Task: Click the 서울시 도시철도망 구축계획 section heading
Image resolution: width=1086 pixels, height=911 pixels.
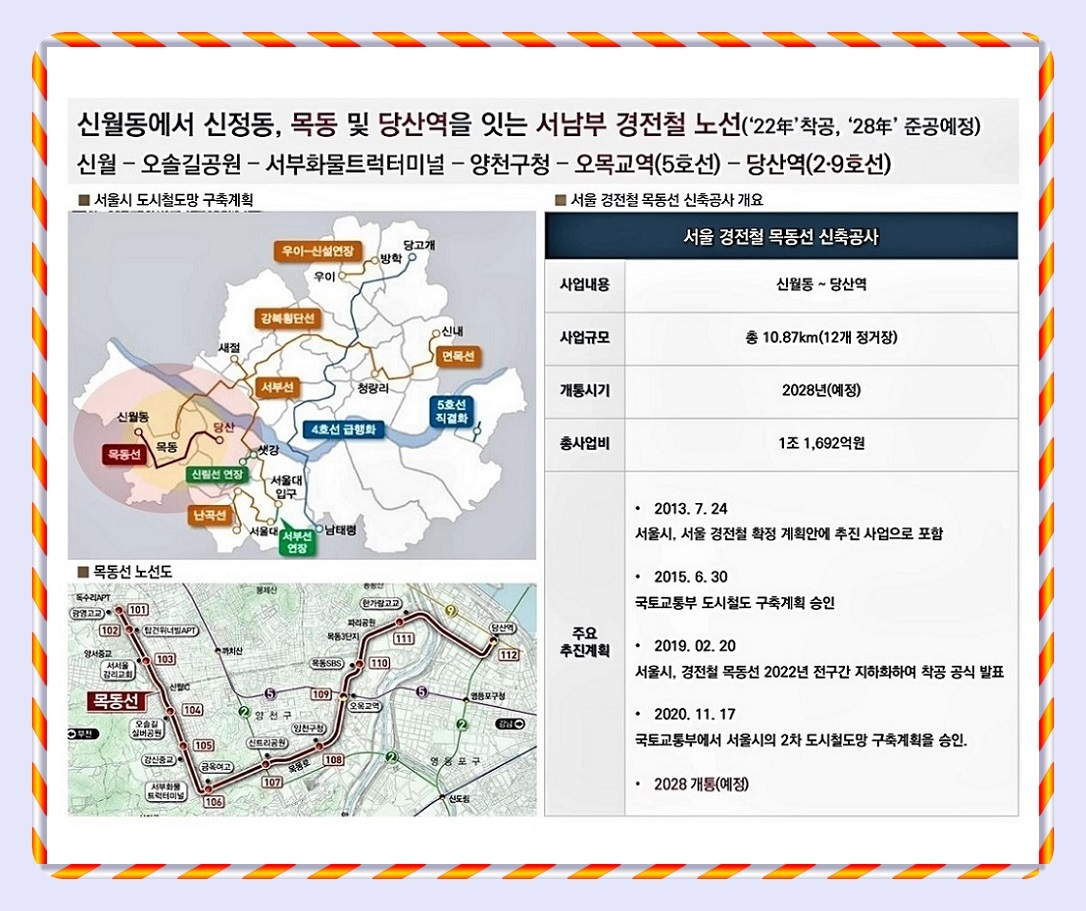Action: point(173,200)
